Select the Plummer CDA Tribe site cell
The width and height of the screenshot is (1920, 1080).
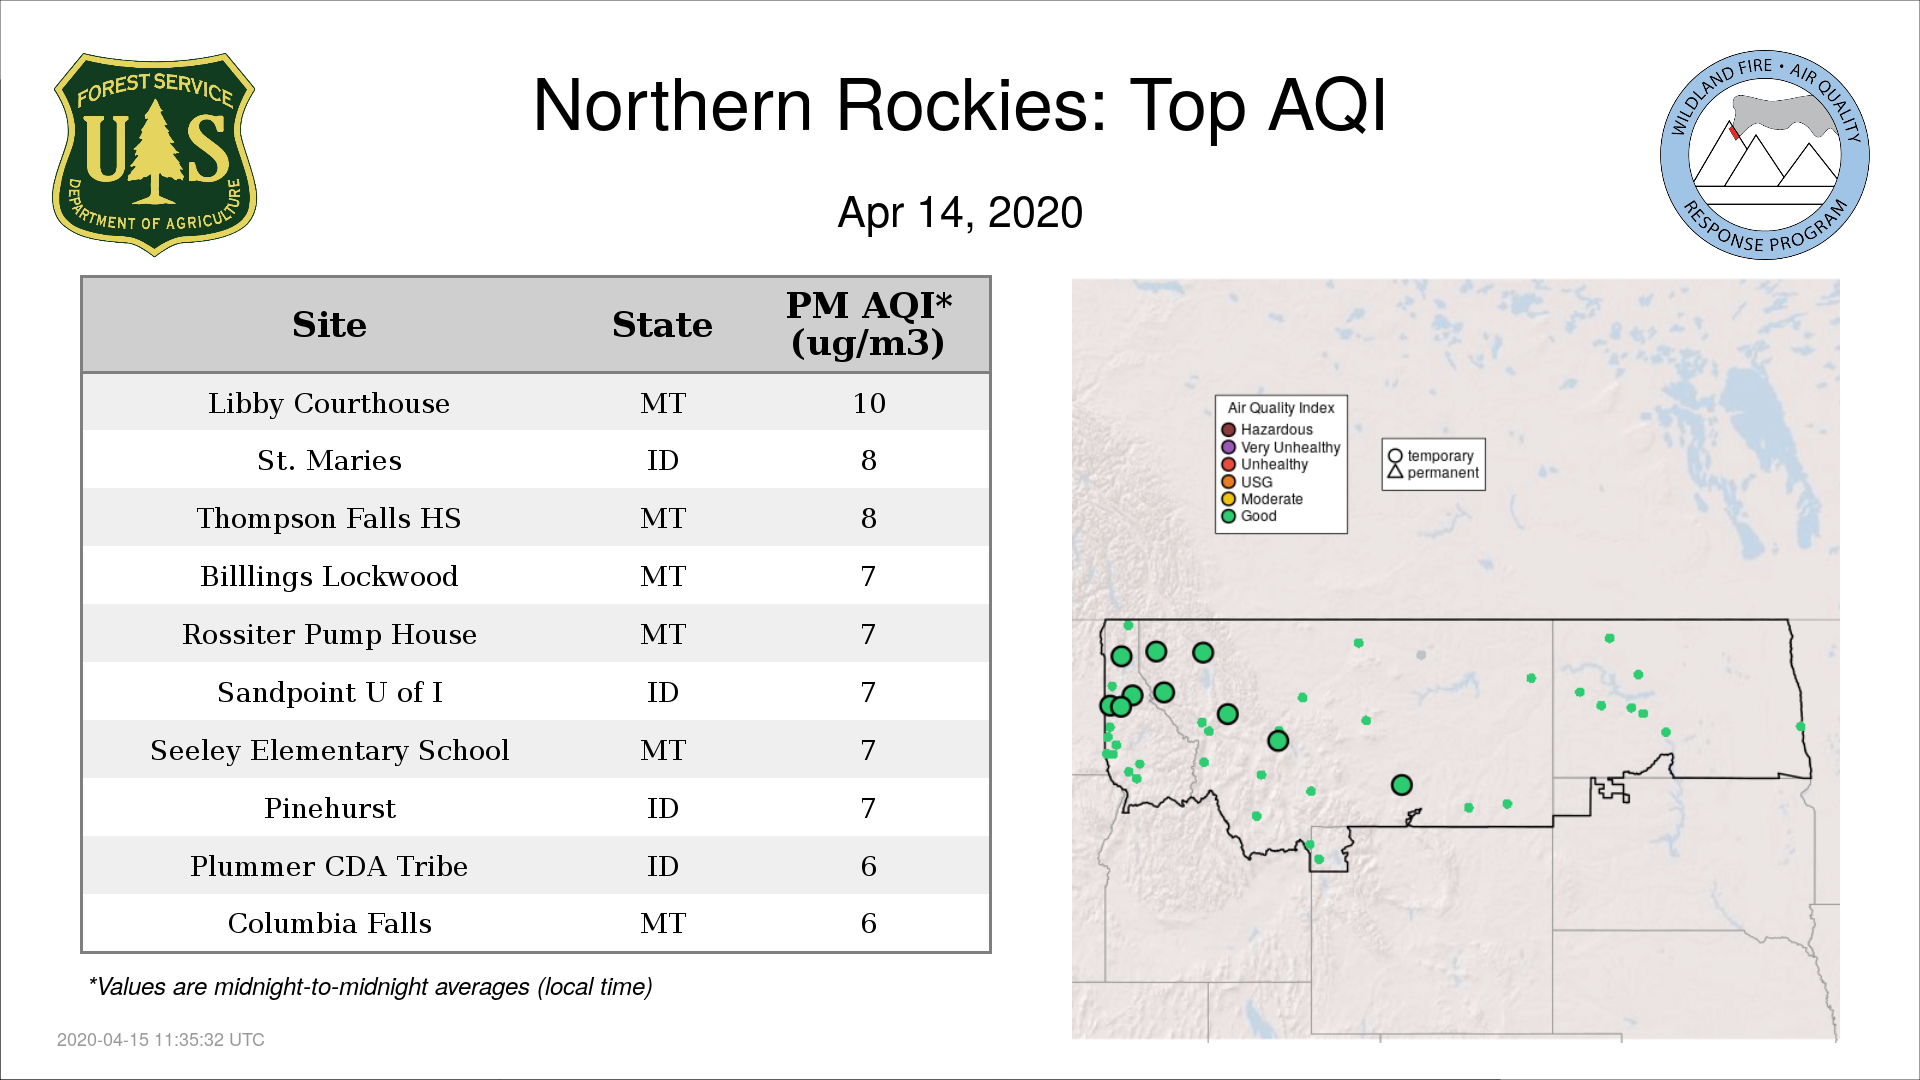point(329,866)
